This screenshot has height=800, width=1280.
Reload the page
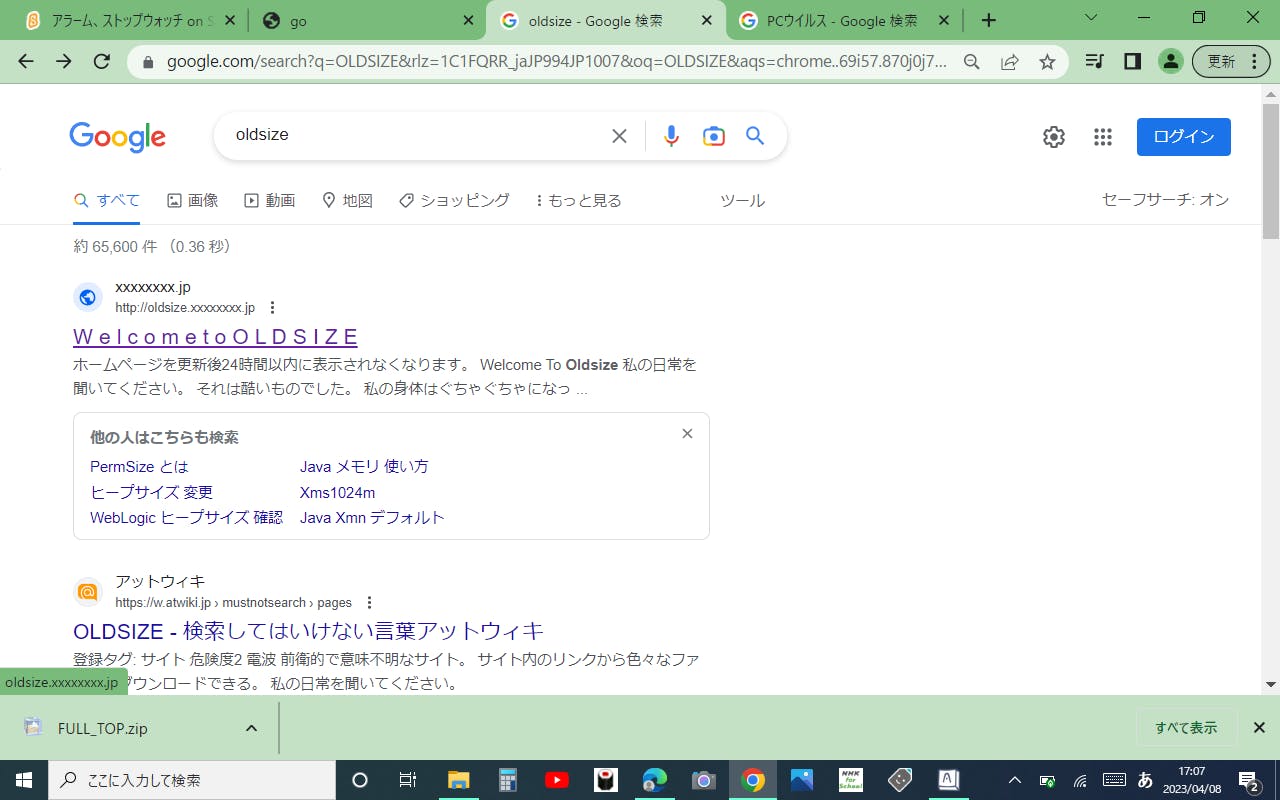[101, 62]
